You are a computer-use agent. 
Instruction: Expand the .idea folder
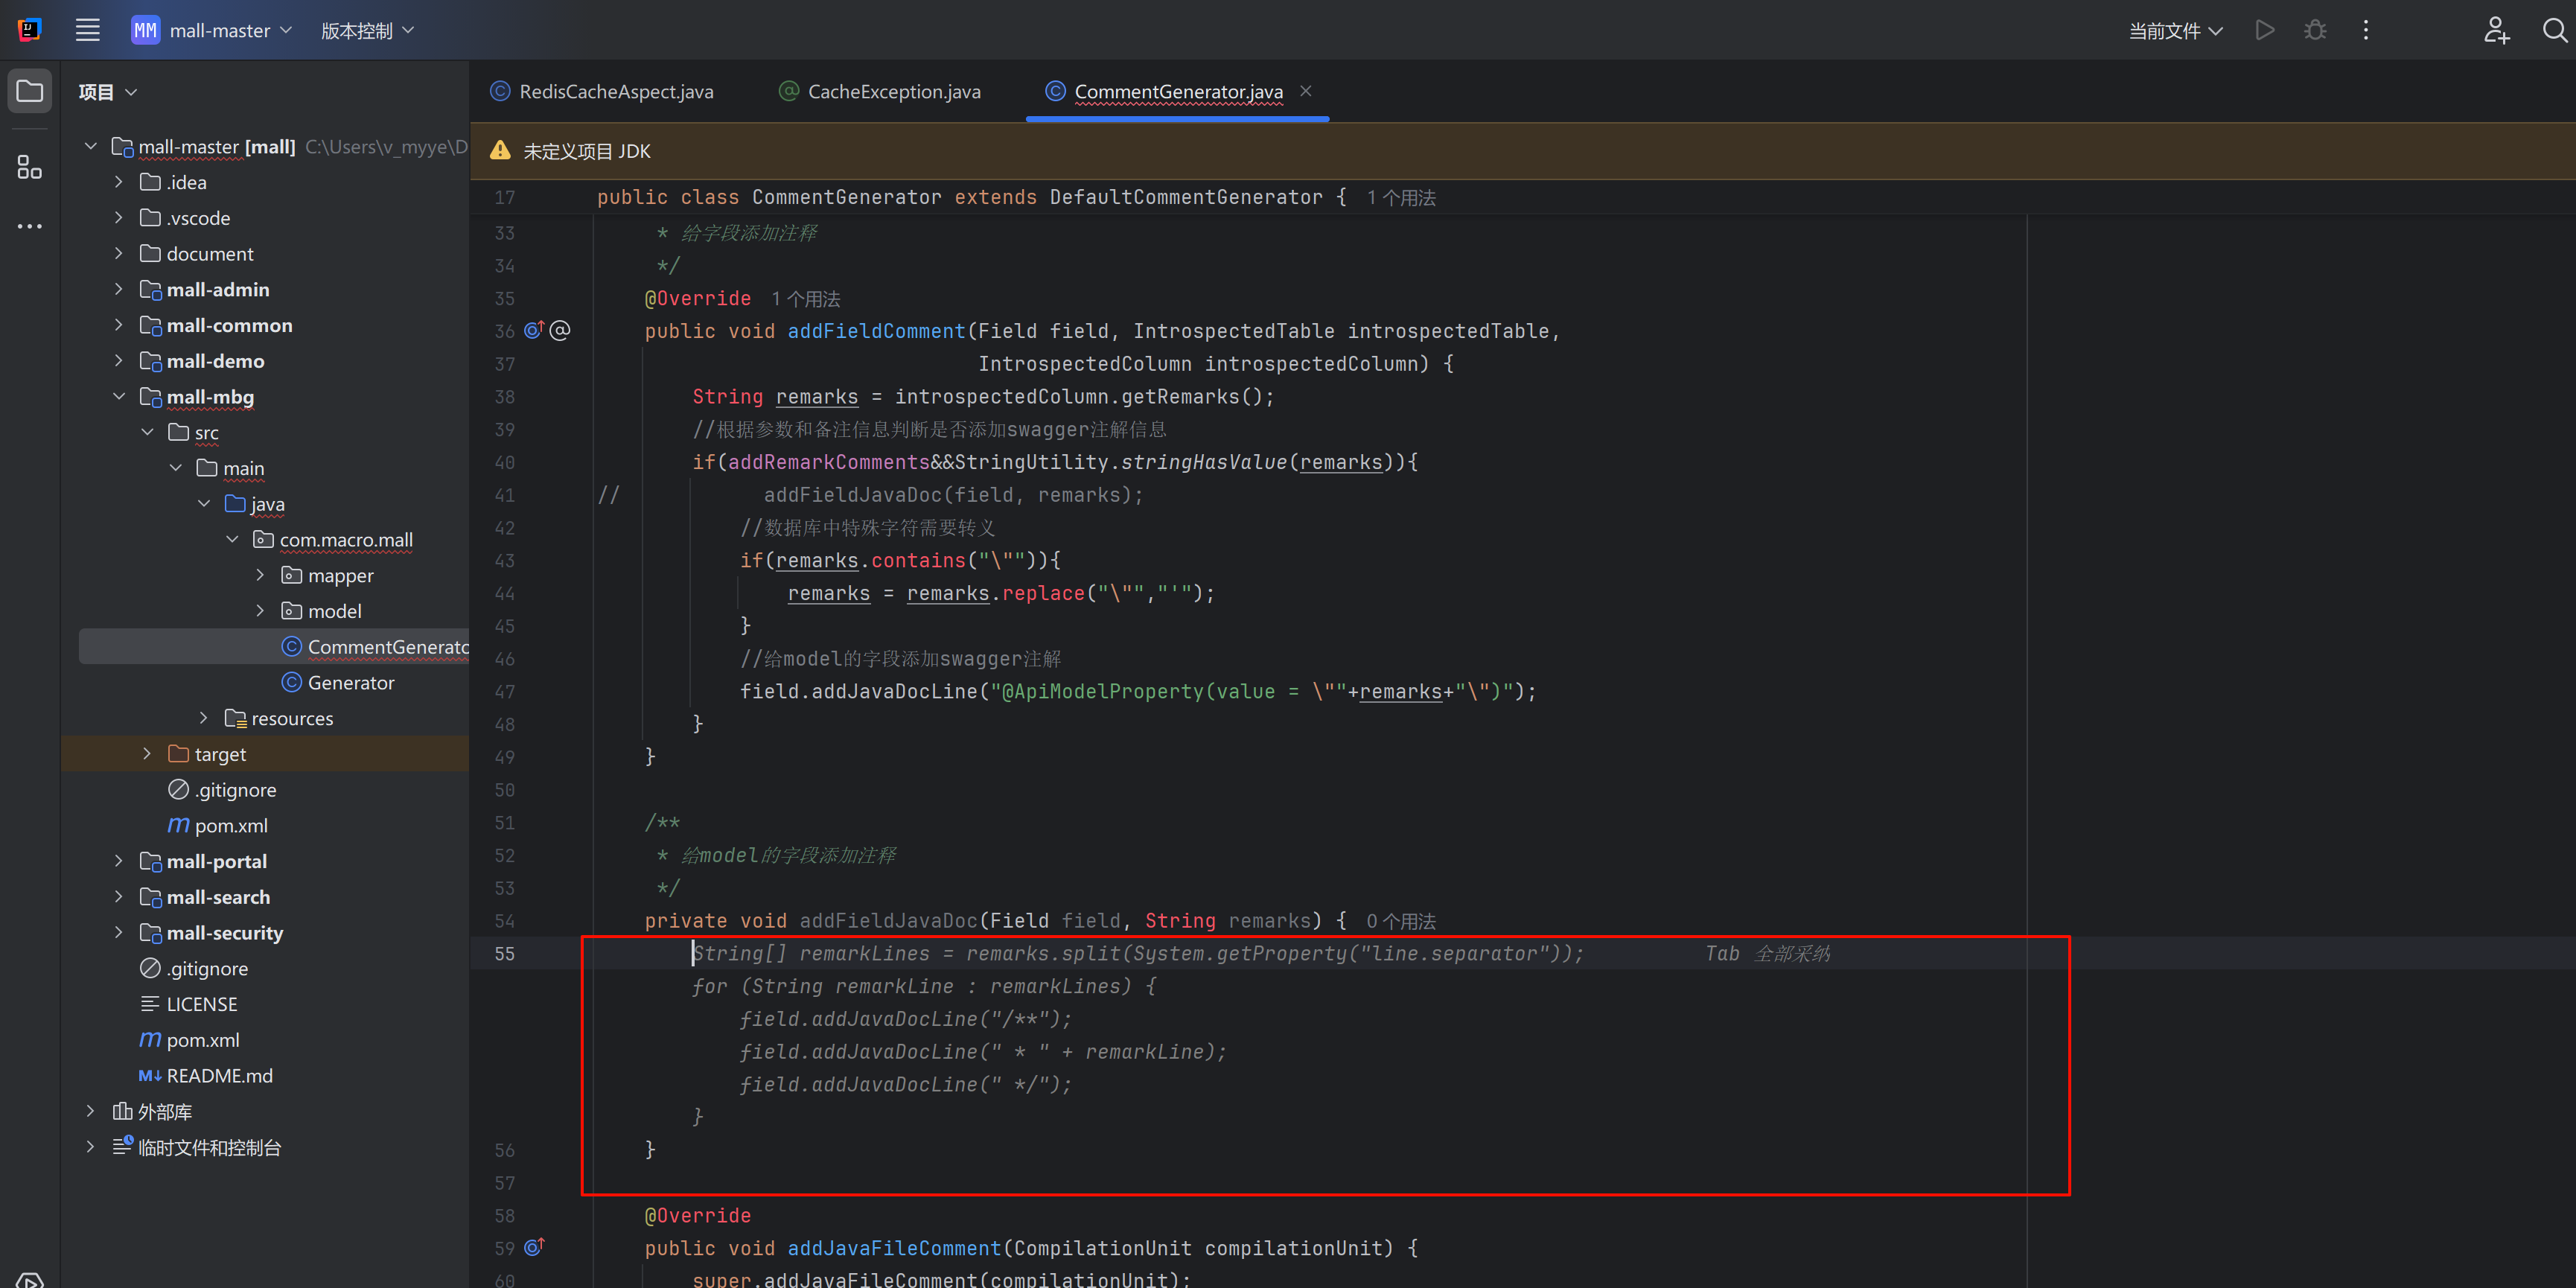click(119, 182)
